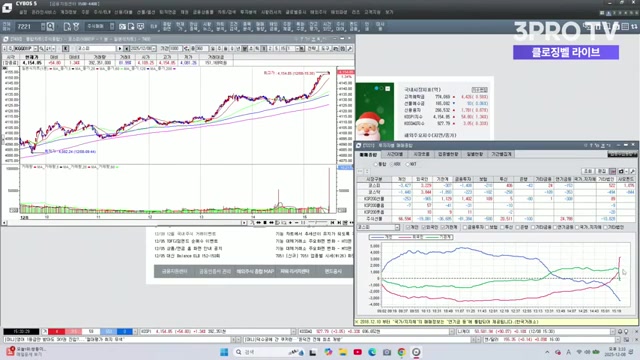Viewport: 640px width, 360px height.
Task: Check the 투신 checkbox
Action: click(x=502, y=227)
